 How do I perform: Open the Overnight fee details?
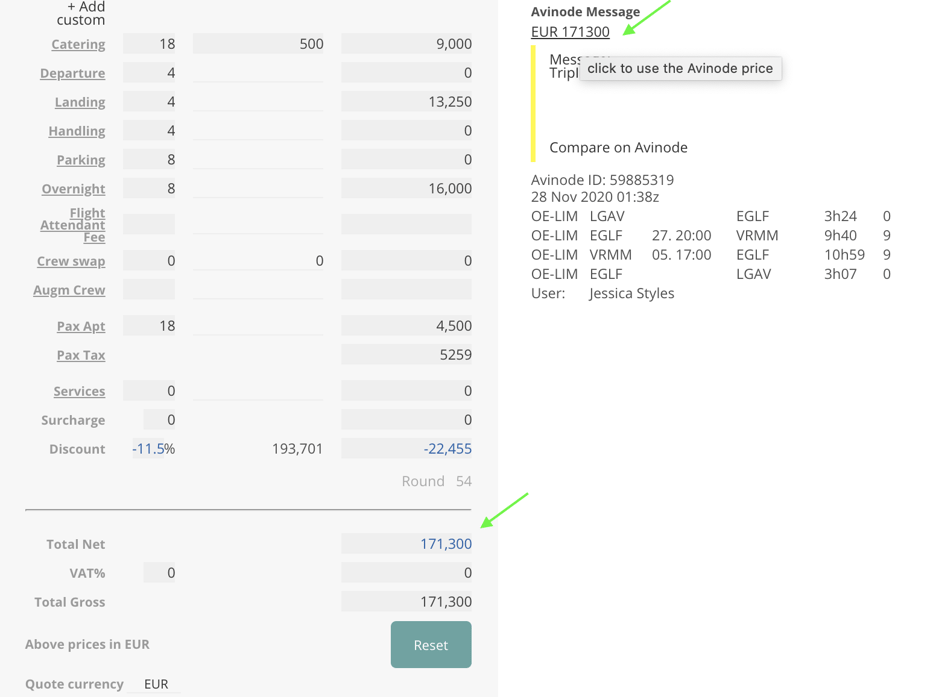pyautogui.click(x=73, y=189)
